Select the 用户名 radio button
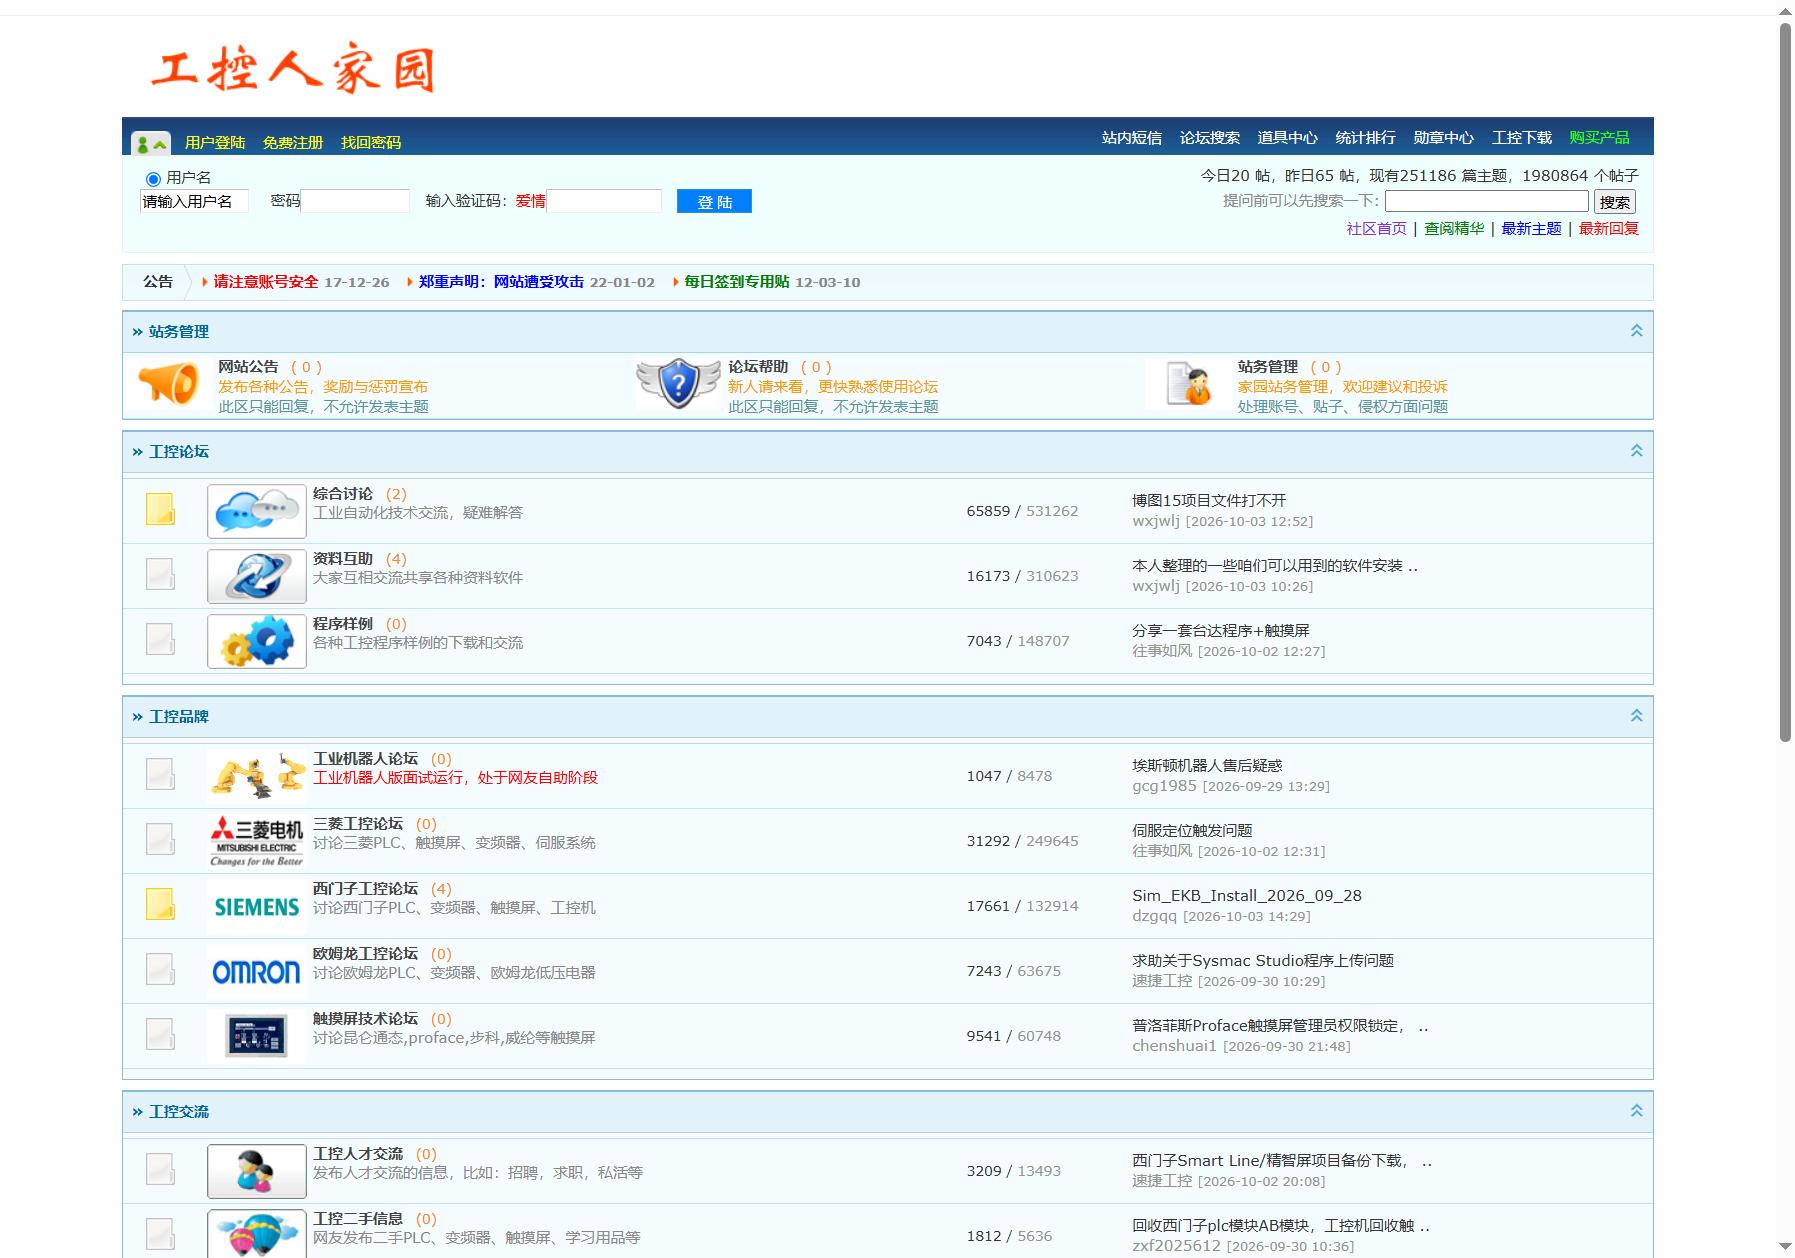Screen dimensions: 1795x1258 pyautogui.click(x=153, y=179)
